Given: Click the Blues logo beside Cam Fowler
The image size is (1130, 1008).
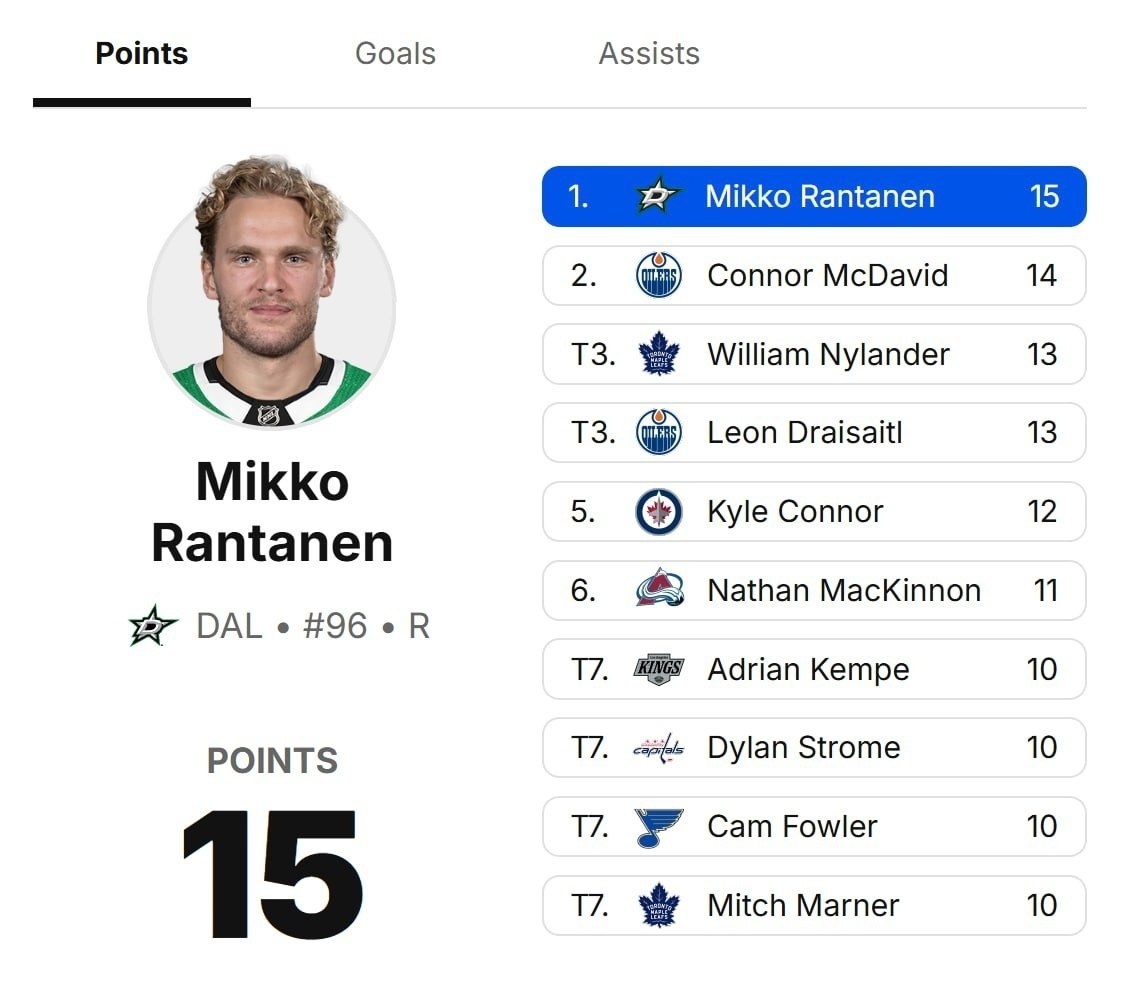Looking at the screenshot, I should (658, 827).
